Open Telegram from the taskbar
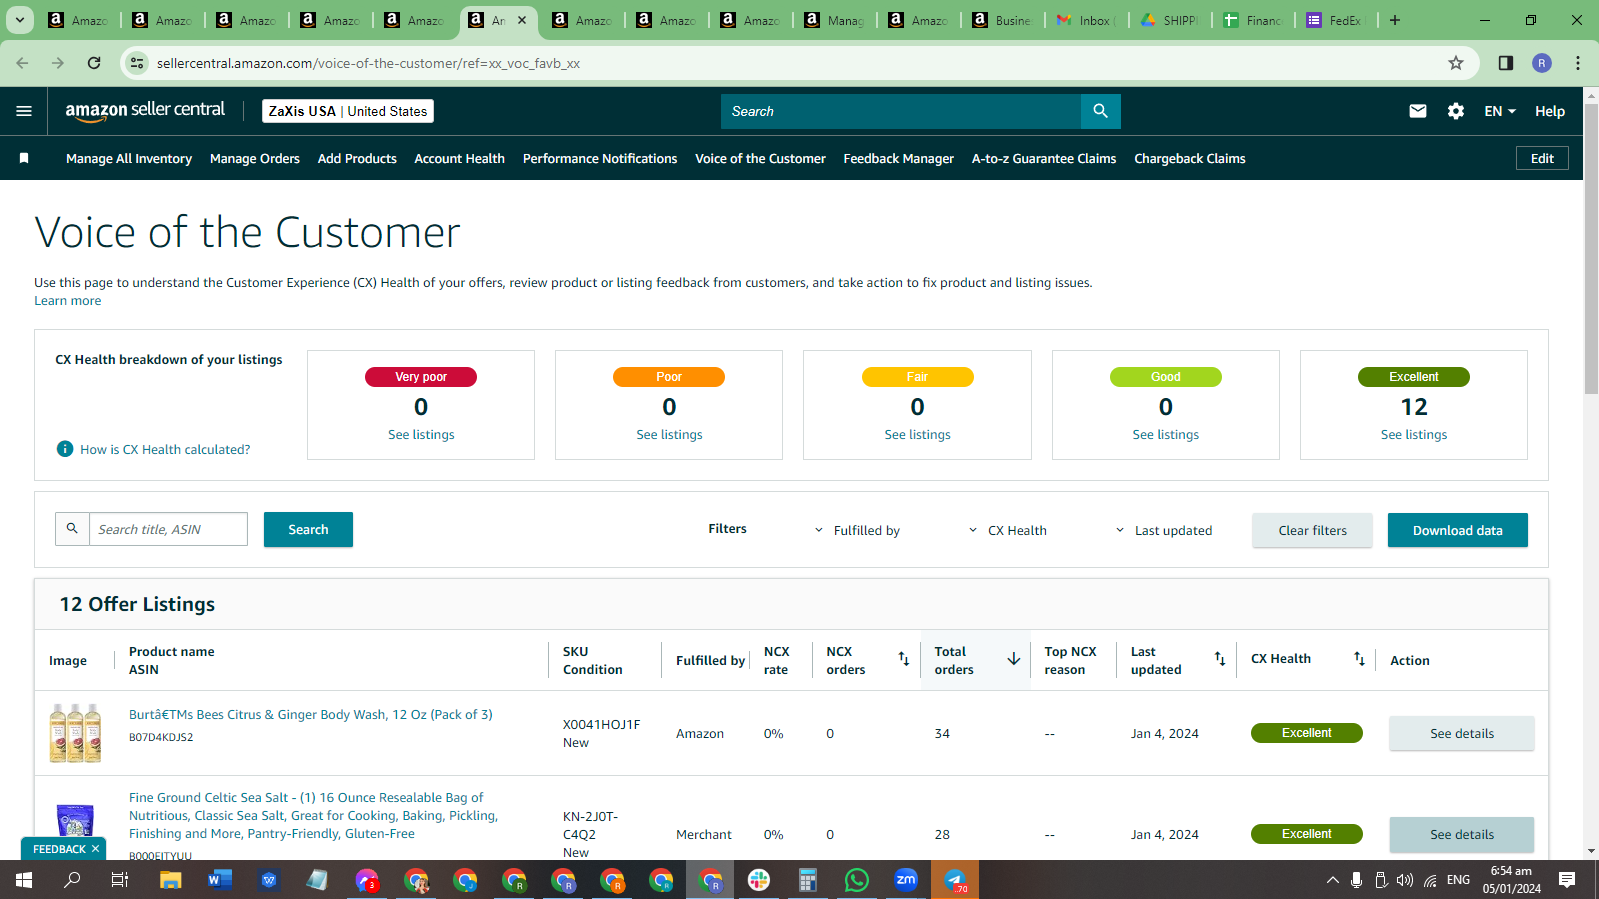Screen dimensions: 1599x899 955,880
